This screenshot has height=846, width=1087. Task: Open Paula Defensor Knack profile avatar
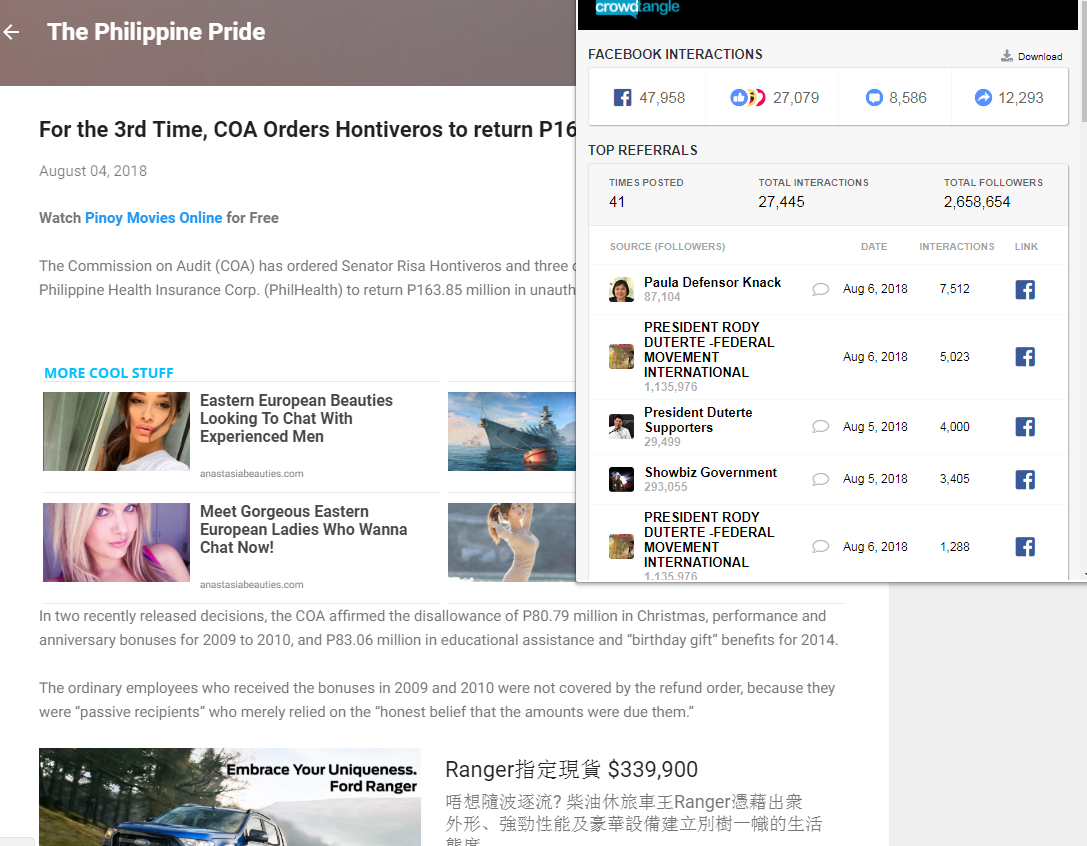[621, 289]
